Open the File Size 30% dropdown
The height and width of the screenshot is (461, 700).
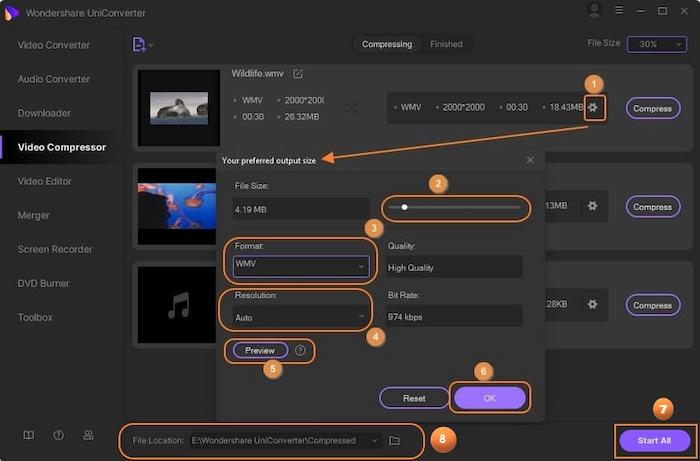657,44
